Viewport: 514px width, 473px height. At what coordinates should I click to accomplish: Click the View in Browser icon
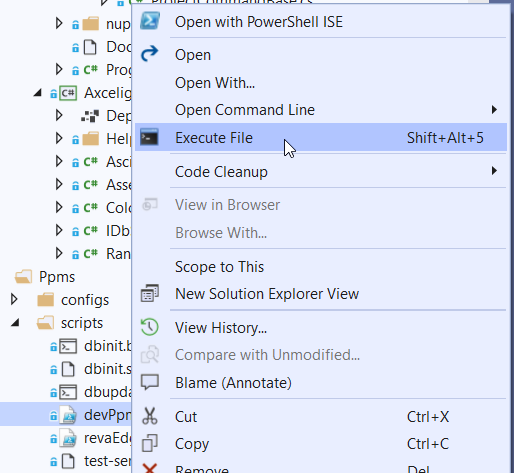click(x=150, y=204)
